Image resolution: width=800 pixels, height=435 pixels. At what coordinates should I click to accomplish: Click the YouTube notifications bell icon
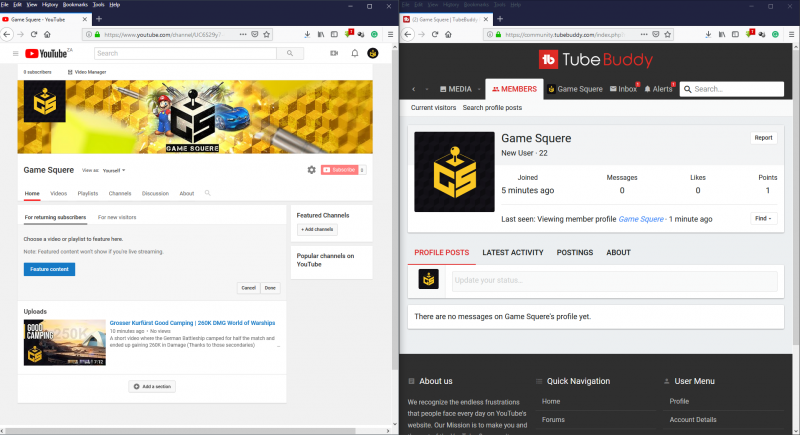[354, 53]
